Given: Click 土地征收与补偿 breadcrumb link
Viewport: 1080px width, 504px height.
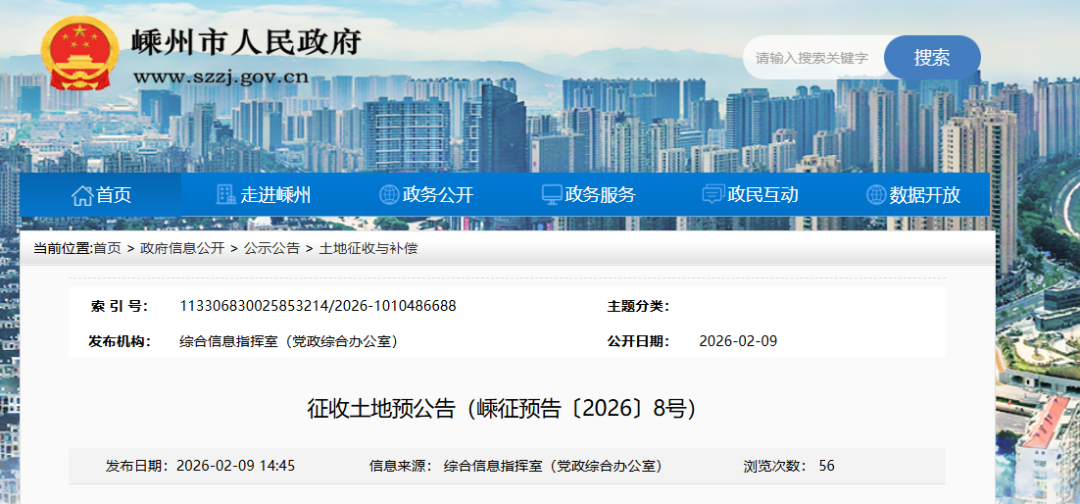Looking at the screenshot, I should (x=368, y=248).
